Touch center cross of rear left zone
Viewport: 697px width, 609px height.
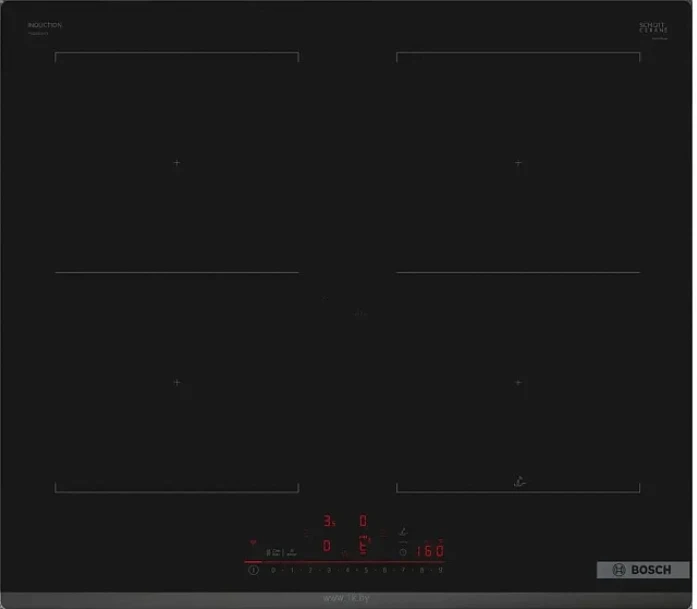click(177, 163)
